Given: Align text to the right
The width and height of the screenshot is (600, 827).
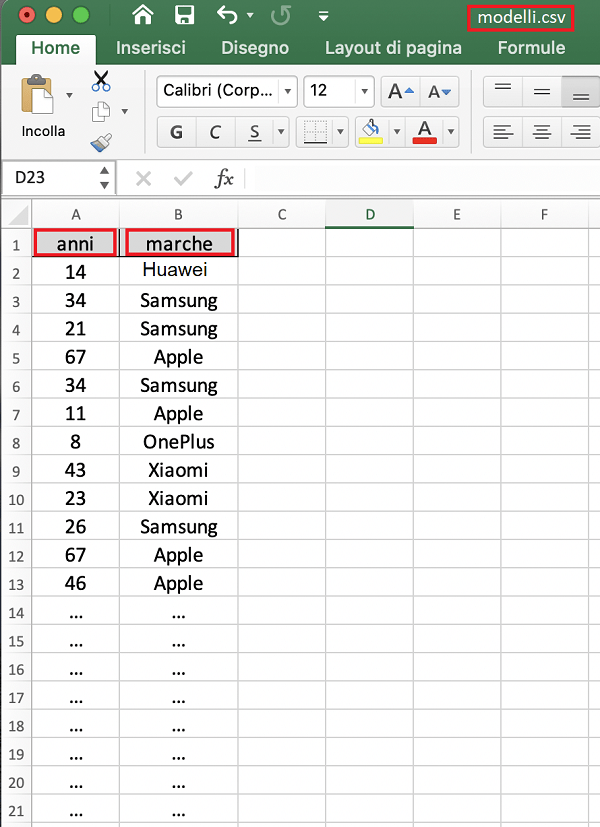Looking at the screenshot, I should pos(581,132).
